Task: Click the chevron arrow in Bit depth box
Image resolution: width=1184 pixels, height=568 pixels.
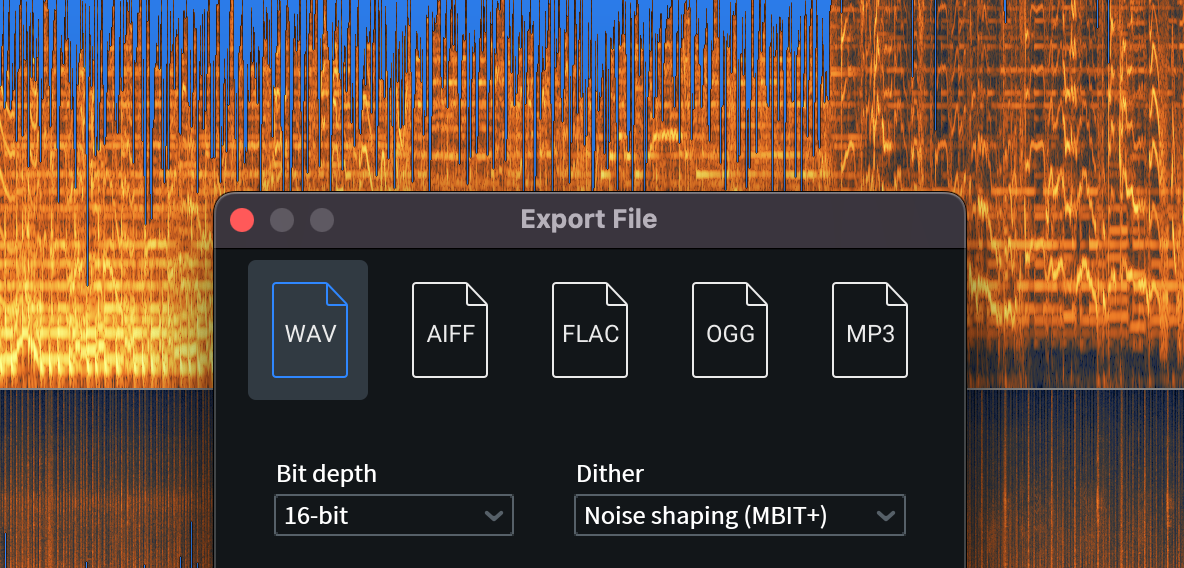Action: pos(493,516)
